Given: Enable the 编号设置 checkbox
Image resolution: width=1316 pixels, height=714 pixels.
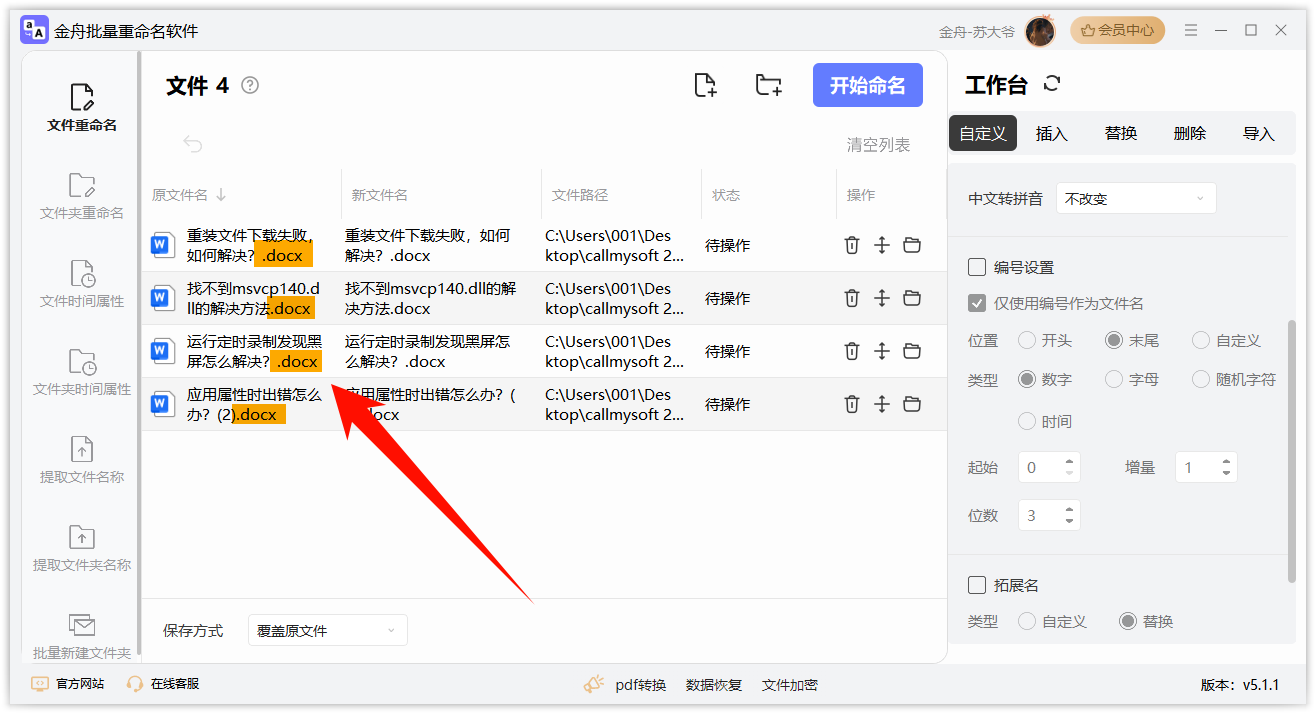Looking at the screenshot, I should [976, 267].
